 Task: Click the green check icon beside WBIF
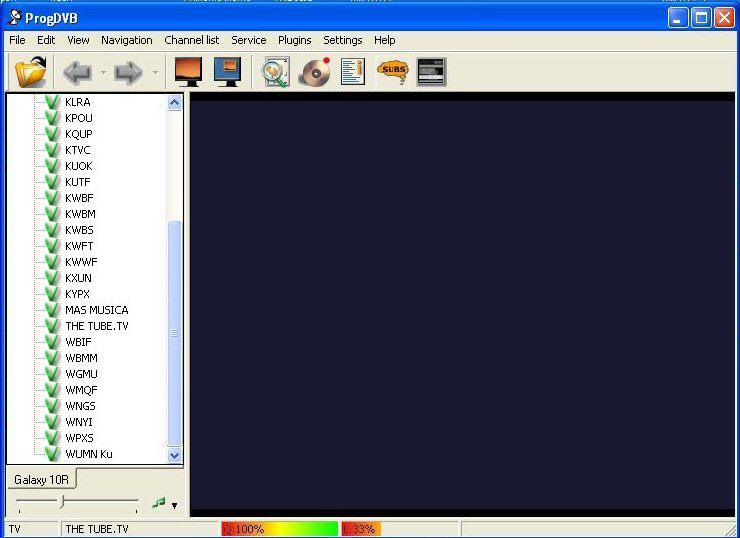[x=52, y=342]
